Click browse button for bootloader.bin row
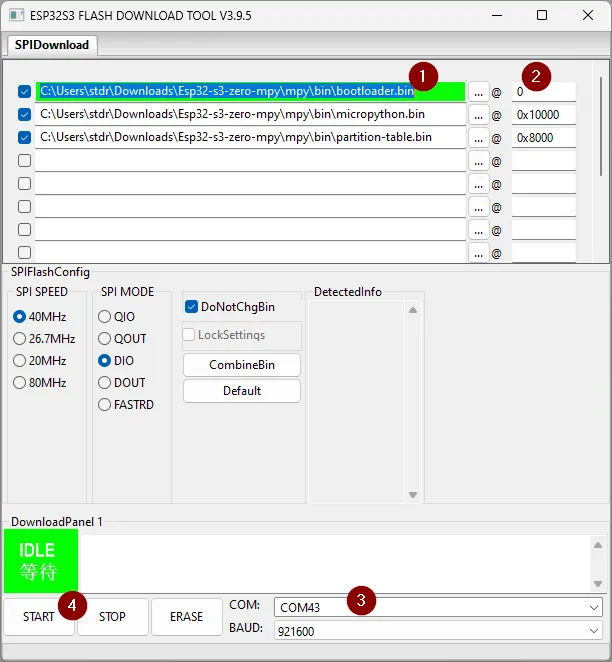This screenshot has width=612, height=662. (479, 92)
